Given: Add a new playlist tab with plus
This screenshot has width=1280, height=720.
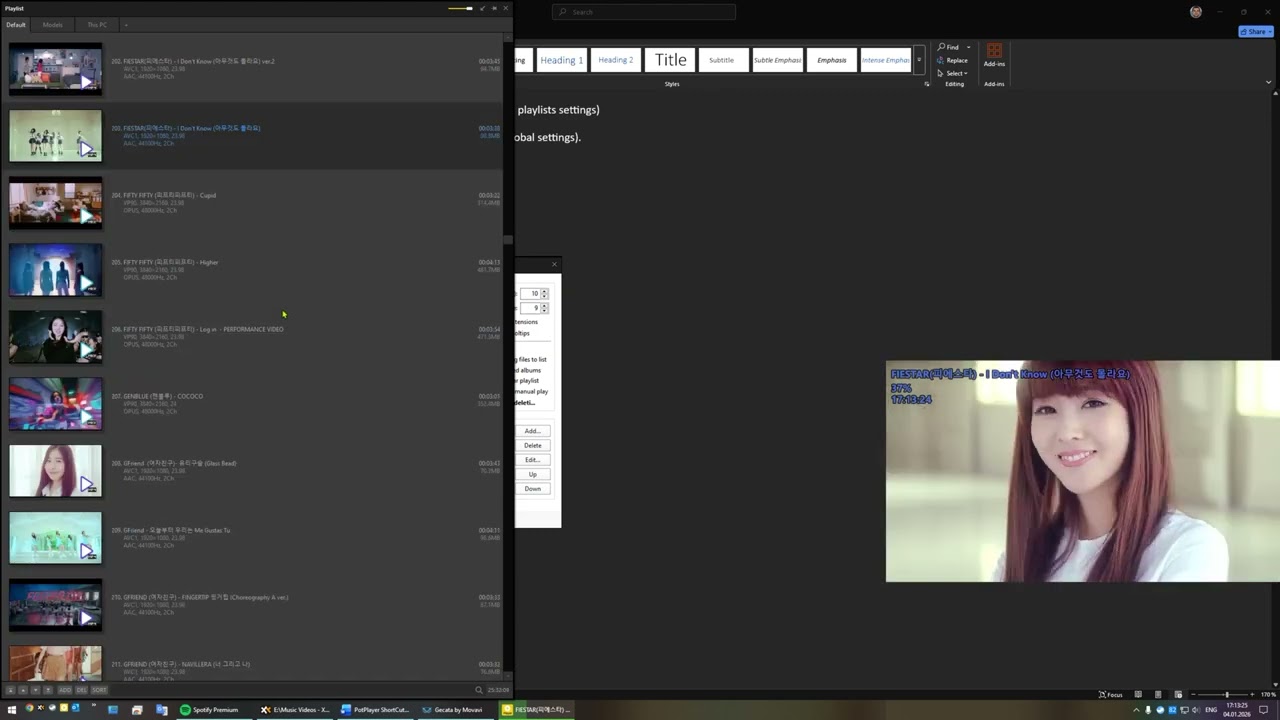Looking at the screenshot, I should tap(125, 25).
